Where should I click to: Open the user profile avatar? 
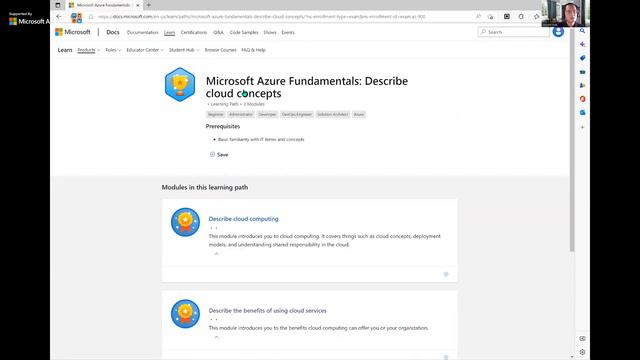click(558, 32)
